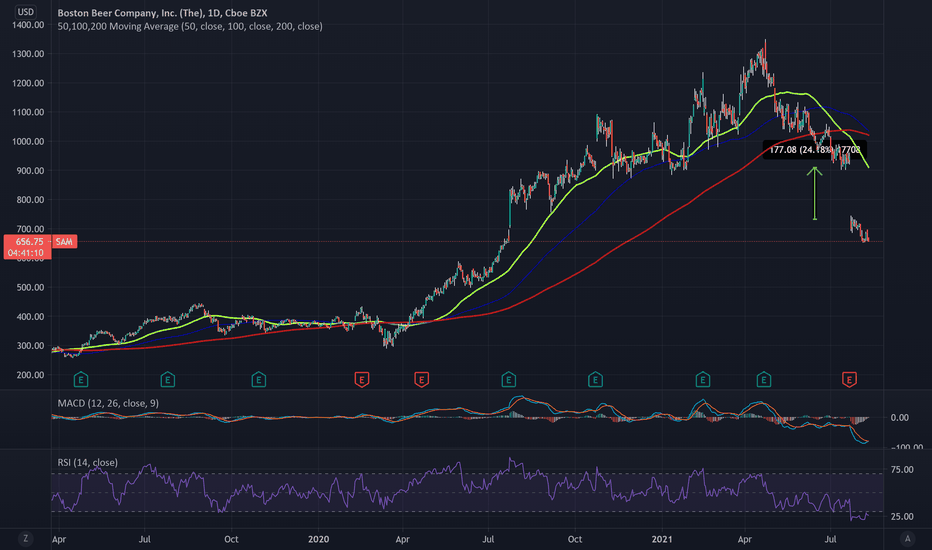Click the 04:41:10 countdown timer label
Viewport: 932px width, 550px height.
point(26,253)
